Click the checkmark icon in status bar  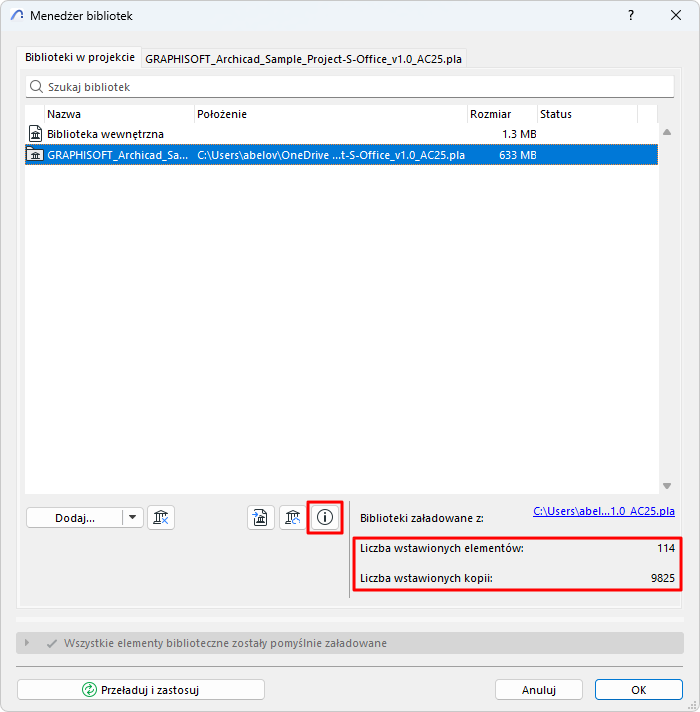coord(52,643)
